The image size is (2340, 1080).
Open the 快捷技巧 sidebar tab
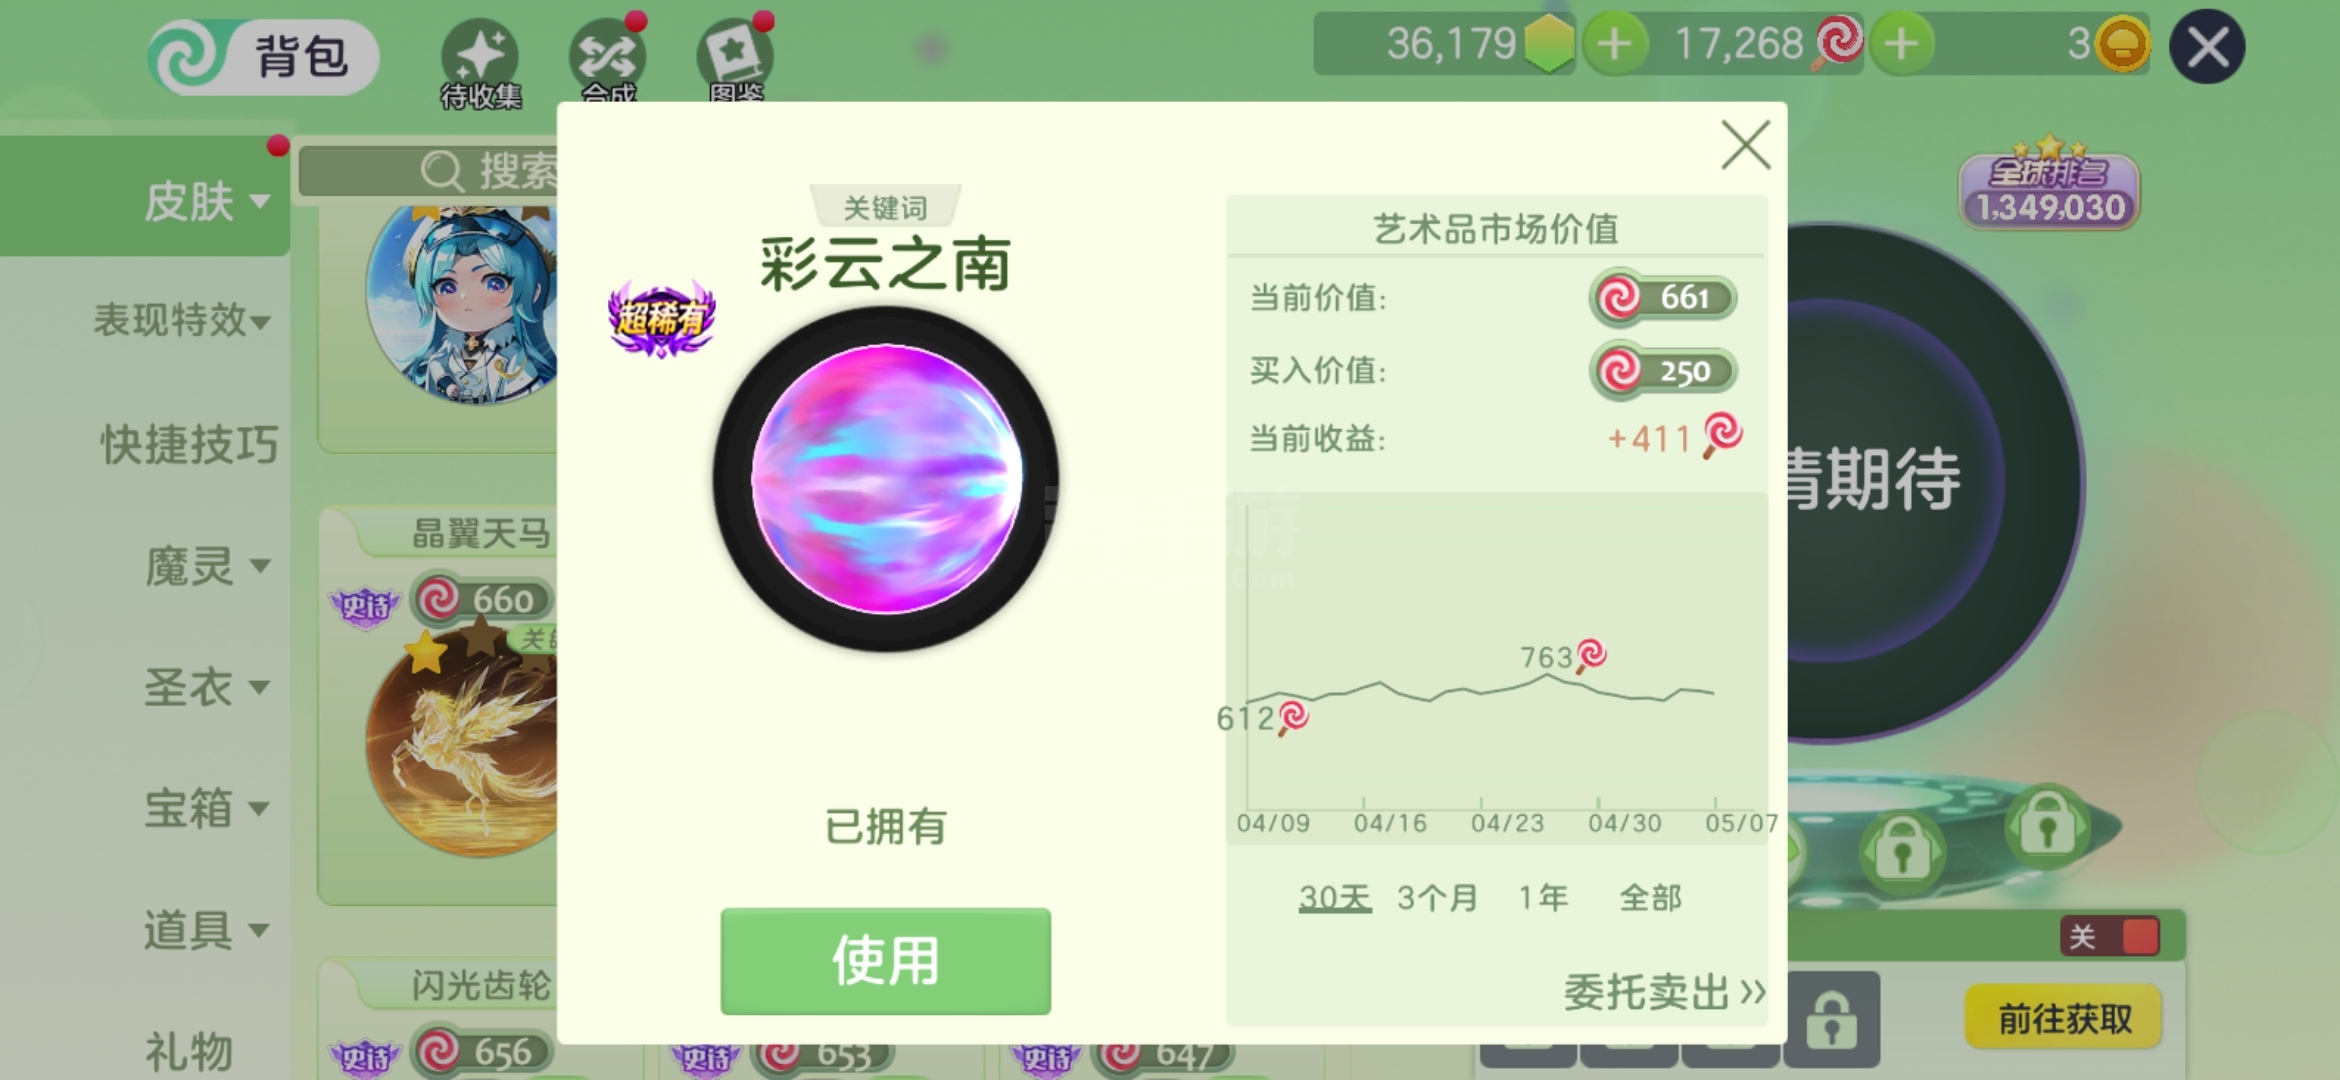click(188, 444)
